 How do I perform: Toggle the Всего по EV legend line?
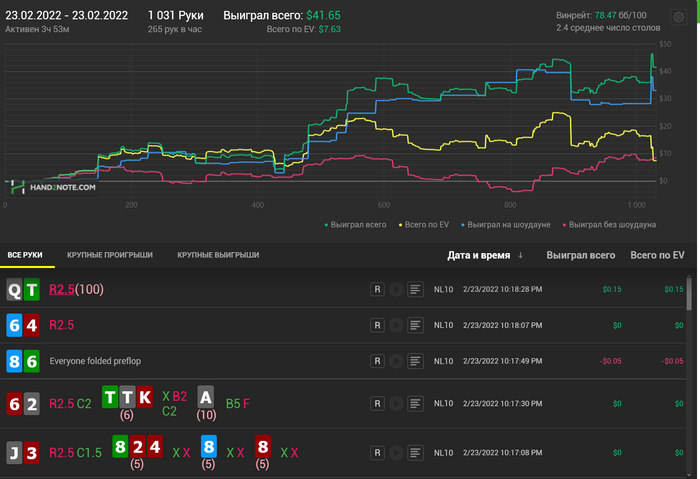(x=424, y=225)
